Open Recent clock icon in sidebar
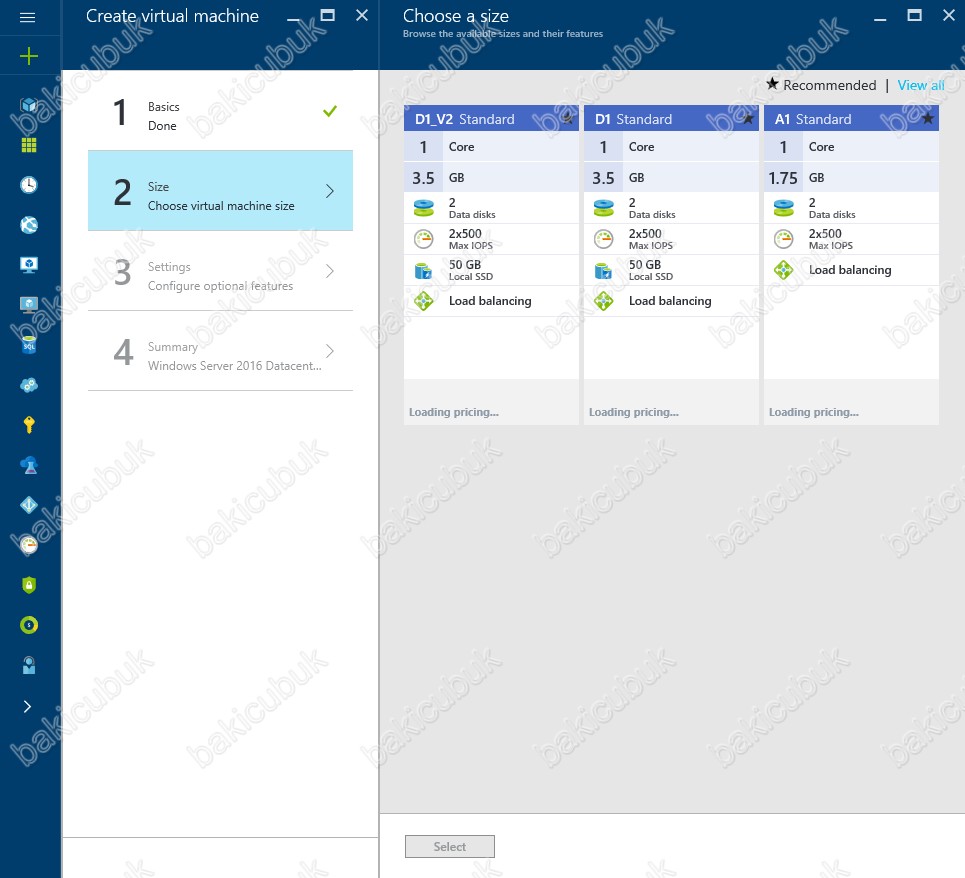 coord(28,185)
